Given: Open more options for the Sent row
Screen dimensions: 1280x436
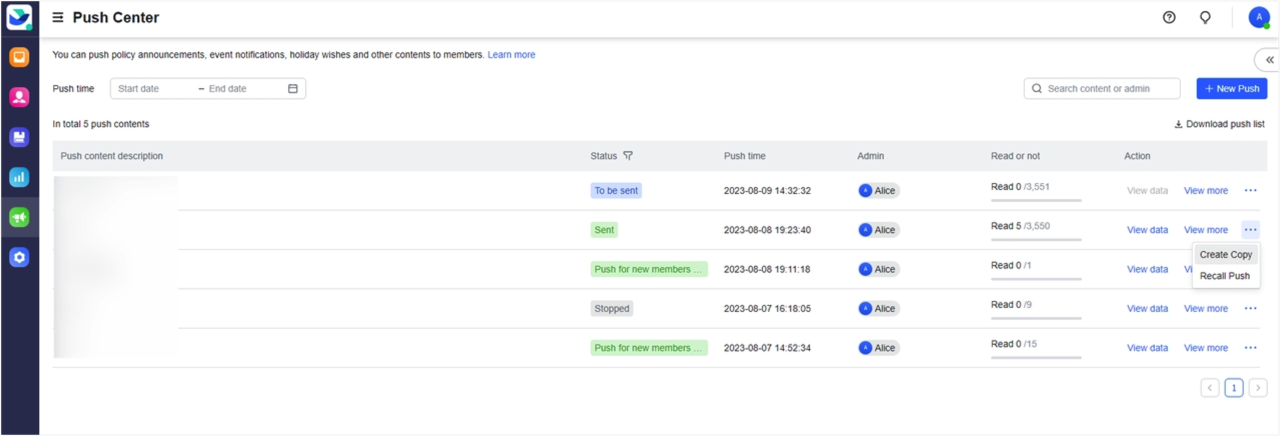Looking at the screenshot, I should (x=1250, y=230).
